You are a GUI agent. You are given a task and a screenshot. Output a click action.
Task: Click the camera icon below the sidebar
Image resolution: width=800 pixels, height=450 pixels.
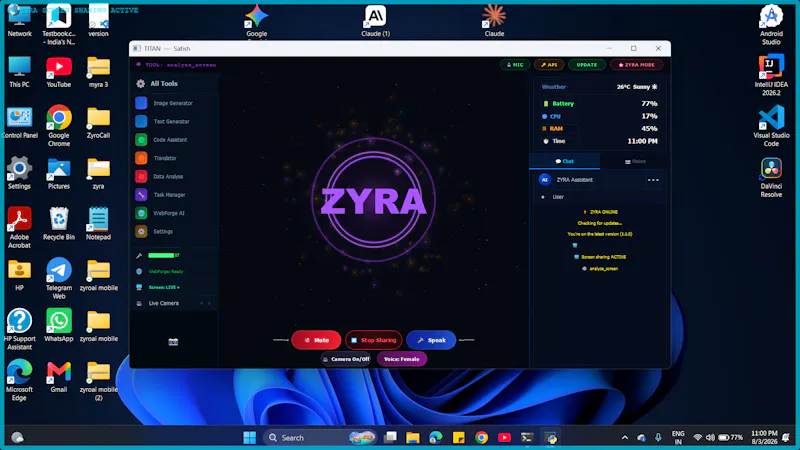[x=173, y=342]
